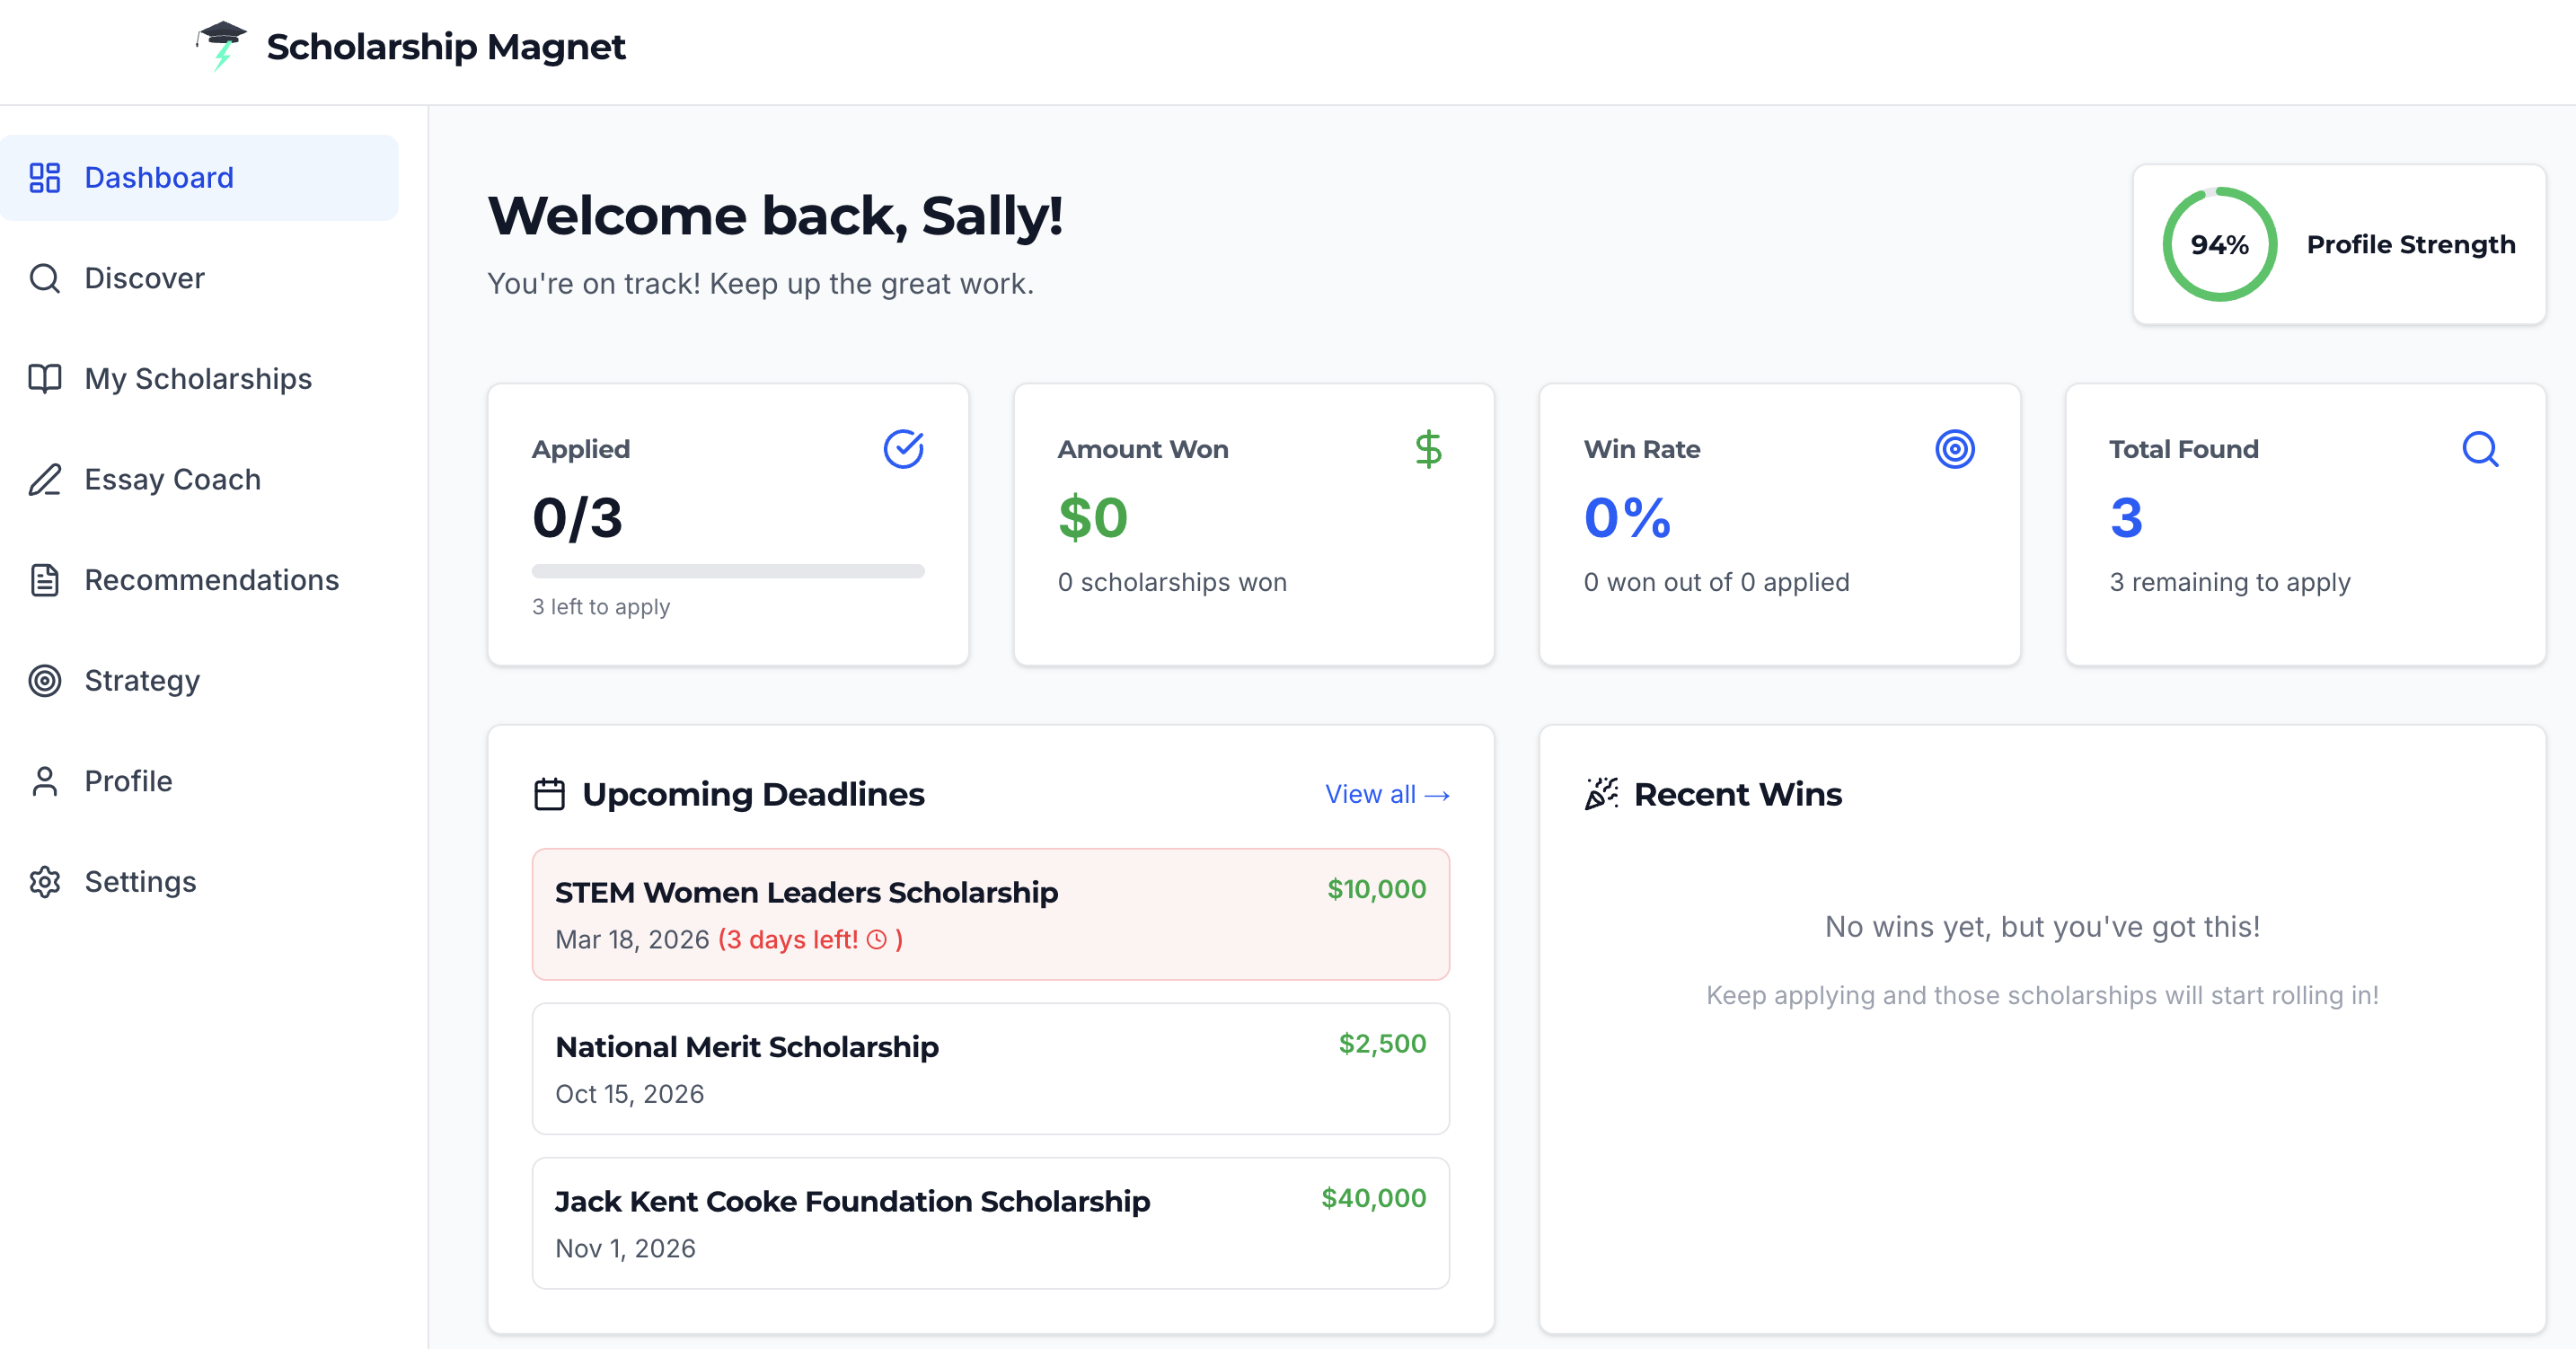Click the Amount Won dollar sign icon

point(1428,449)
